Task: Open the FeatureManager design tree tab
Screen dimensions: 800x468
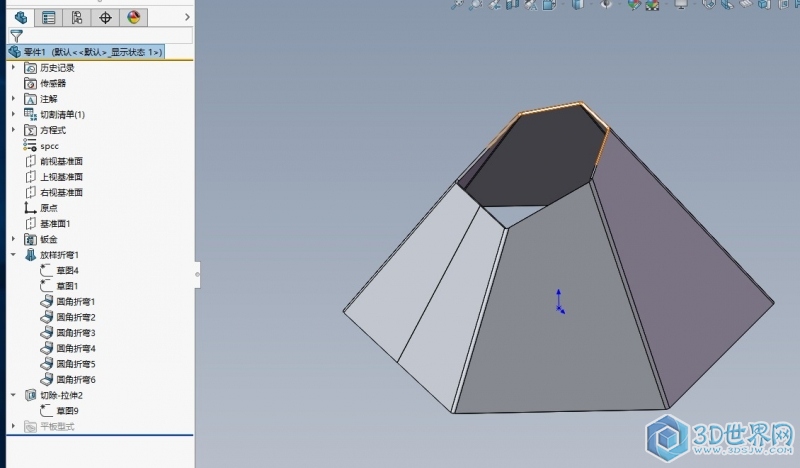Action: click(x=20, y=17)
